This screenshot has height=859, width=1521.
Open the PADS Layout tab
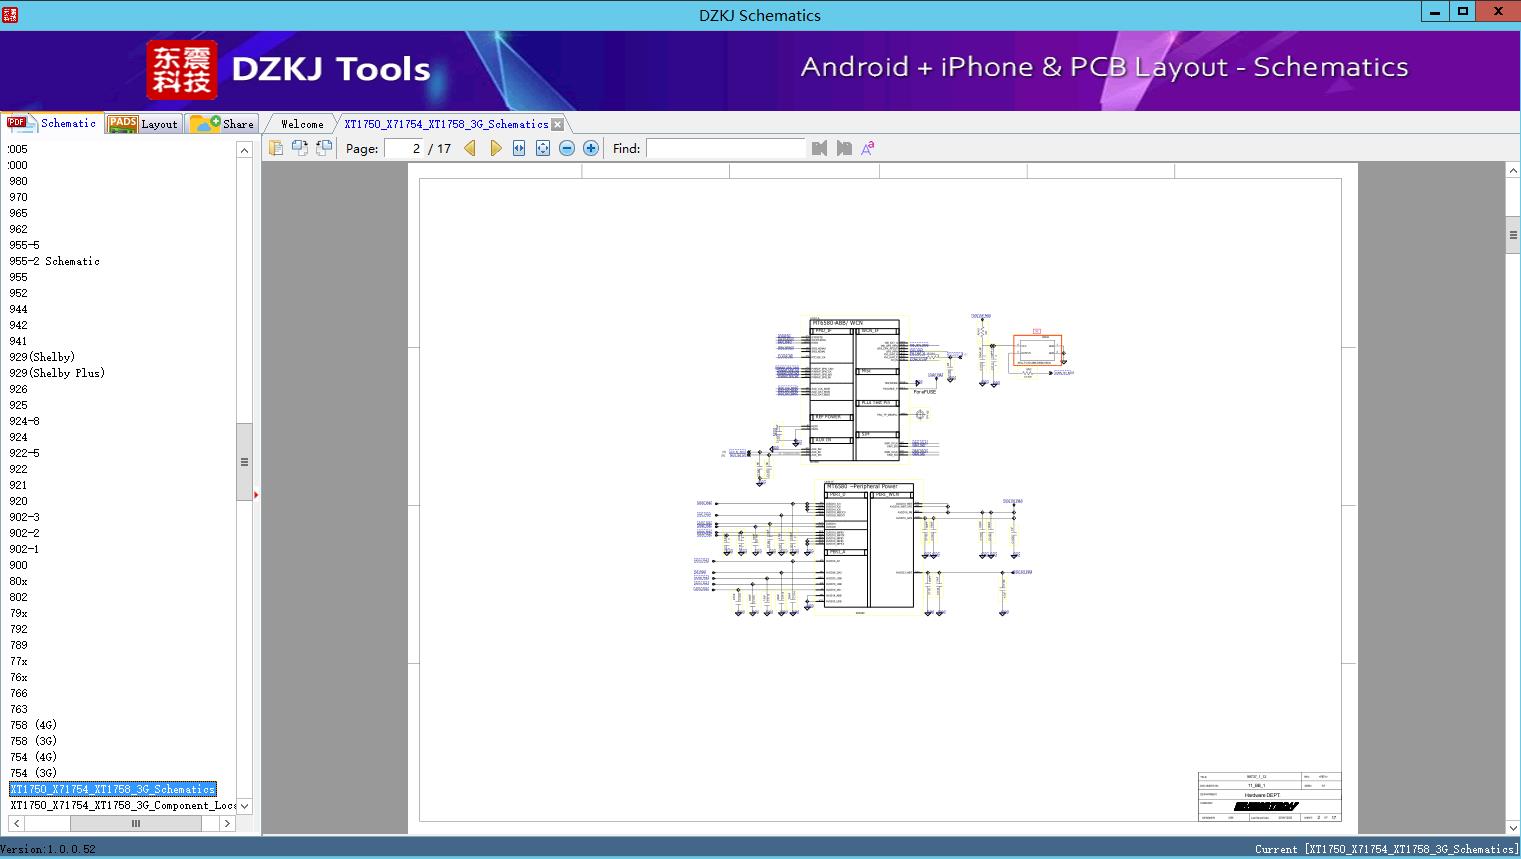pos(143,124)
